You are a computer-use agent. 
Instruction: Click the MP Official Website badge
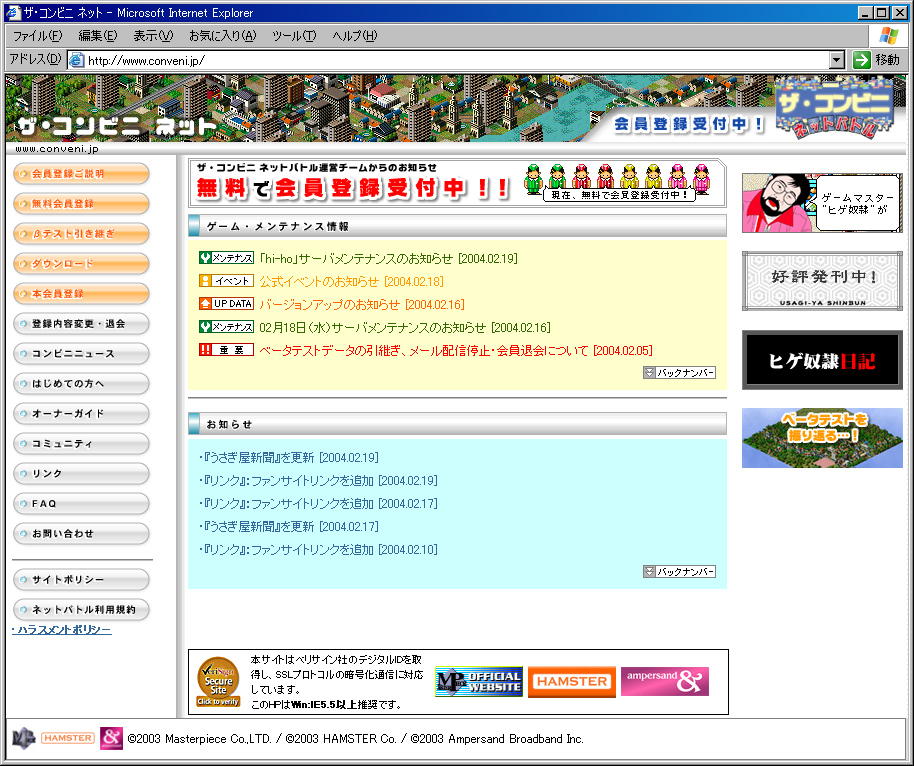click(479, 682)
